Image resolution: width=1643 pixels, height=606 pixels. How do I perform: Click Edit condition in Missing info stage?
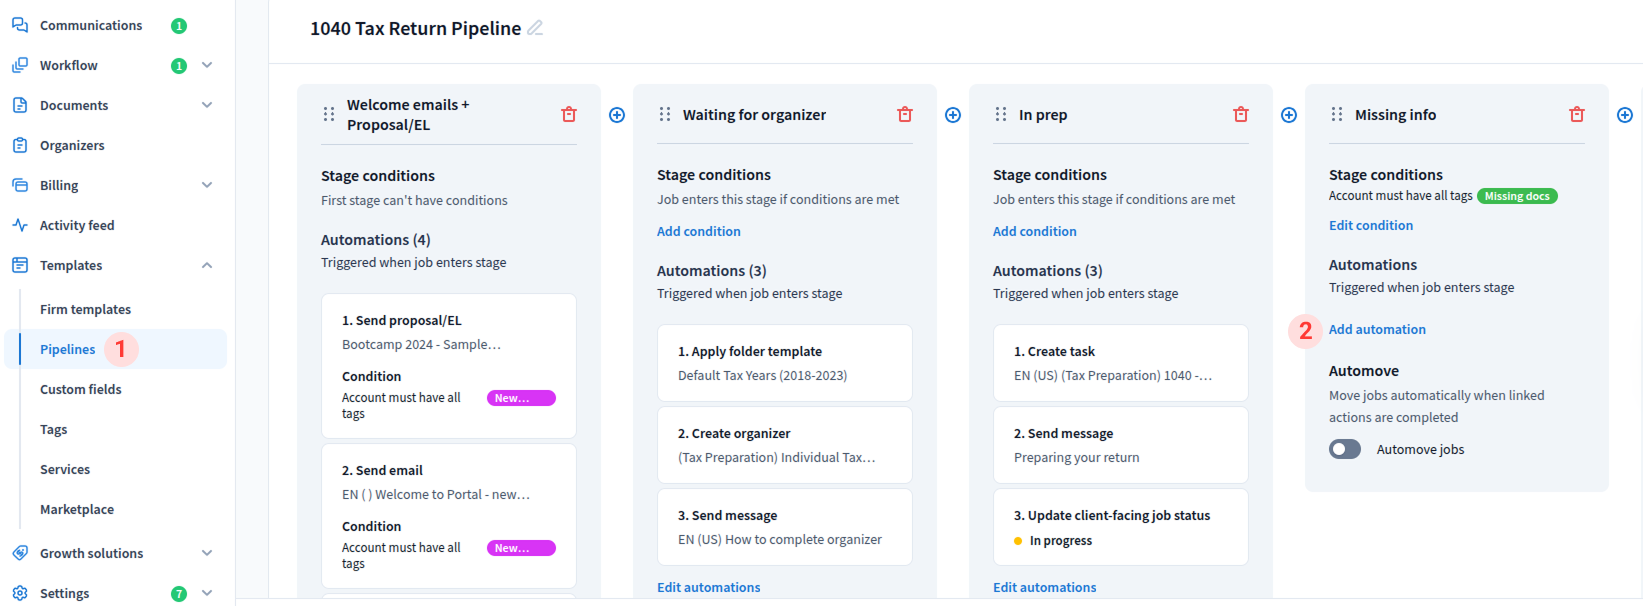(x=1371, y=225)
